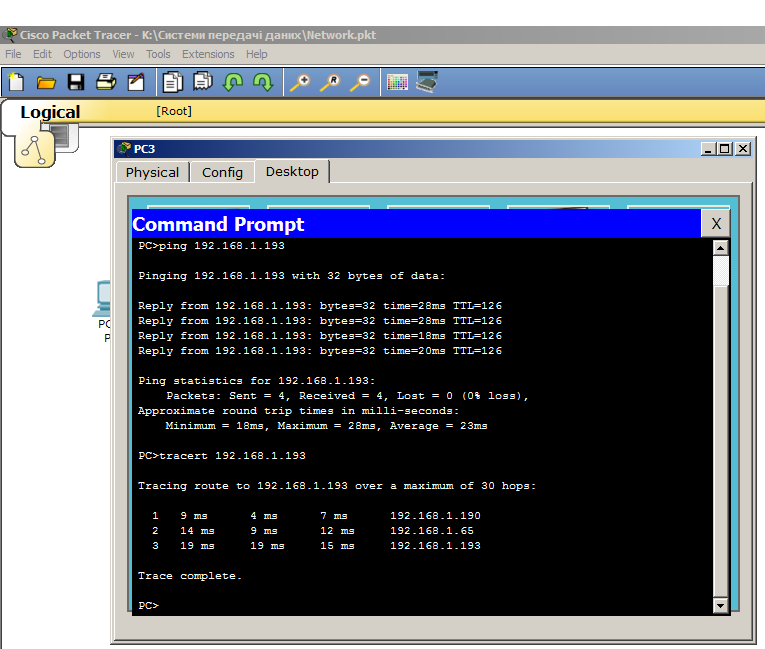Click the reply line with time=20ms

coord(320,351)
